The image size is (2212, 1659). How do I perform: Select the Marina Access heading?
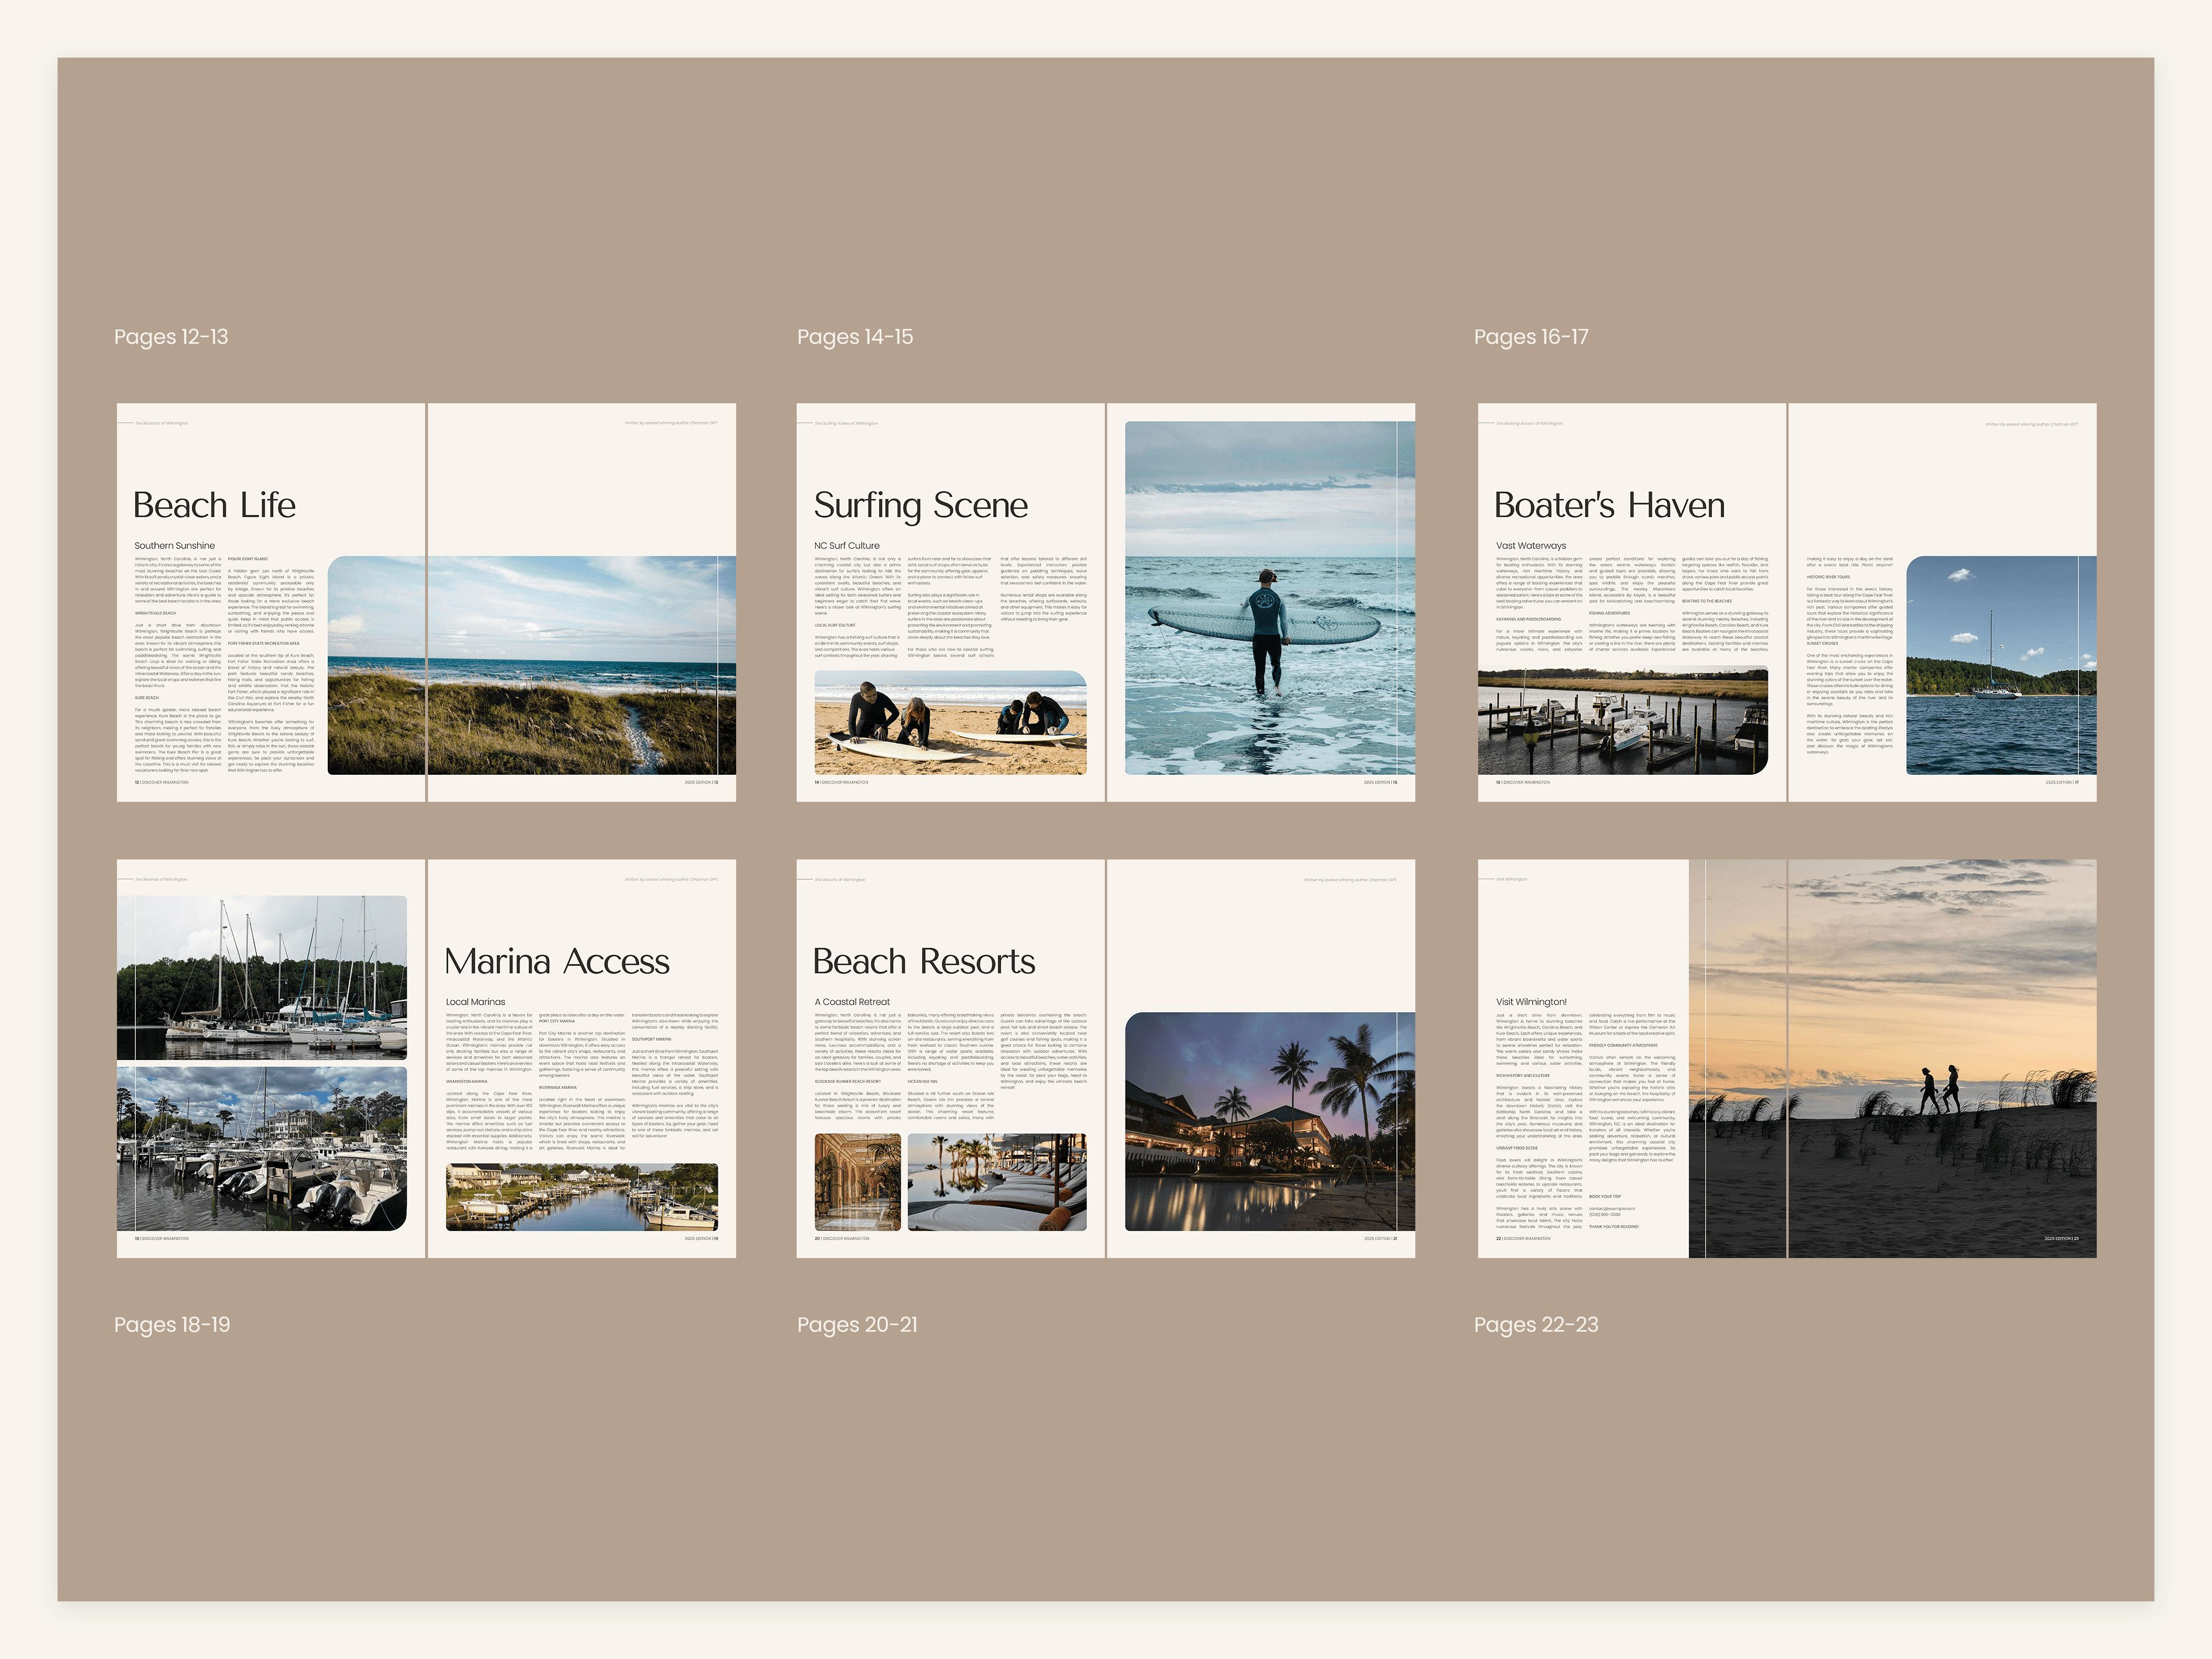[556, 961]
